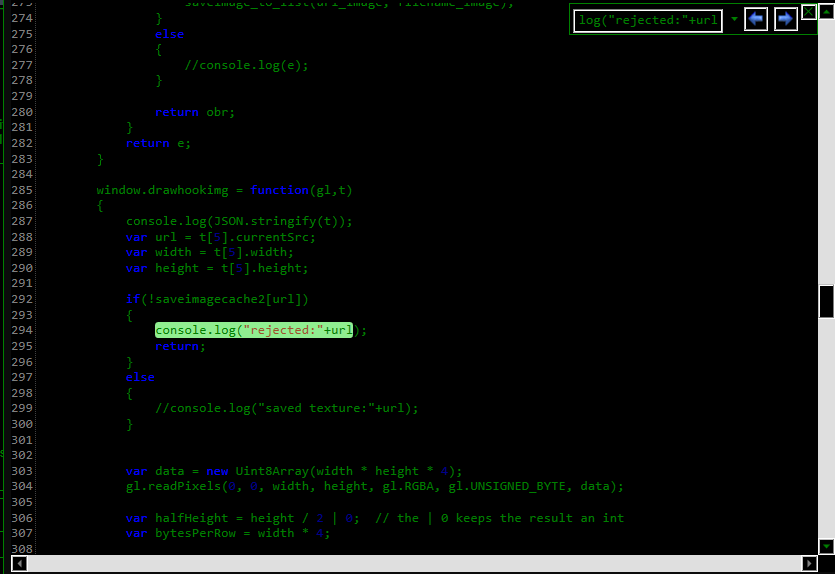Click the //console.log(e); comment

tap(246, 65)
